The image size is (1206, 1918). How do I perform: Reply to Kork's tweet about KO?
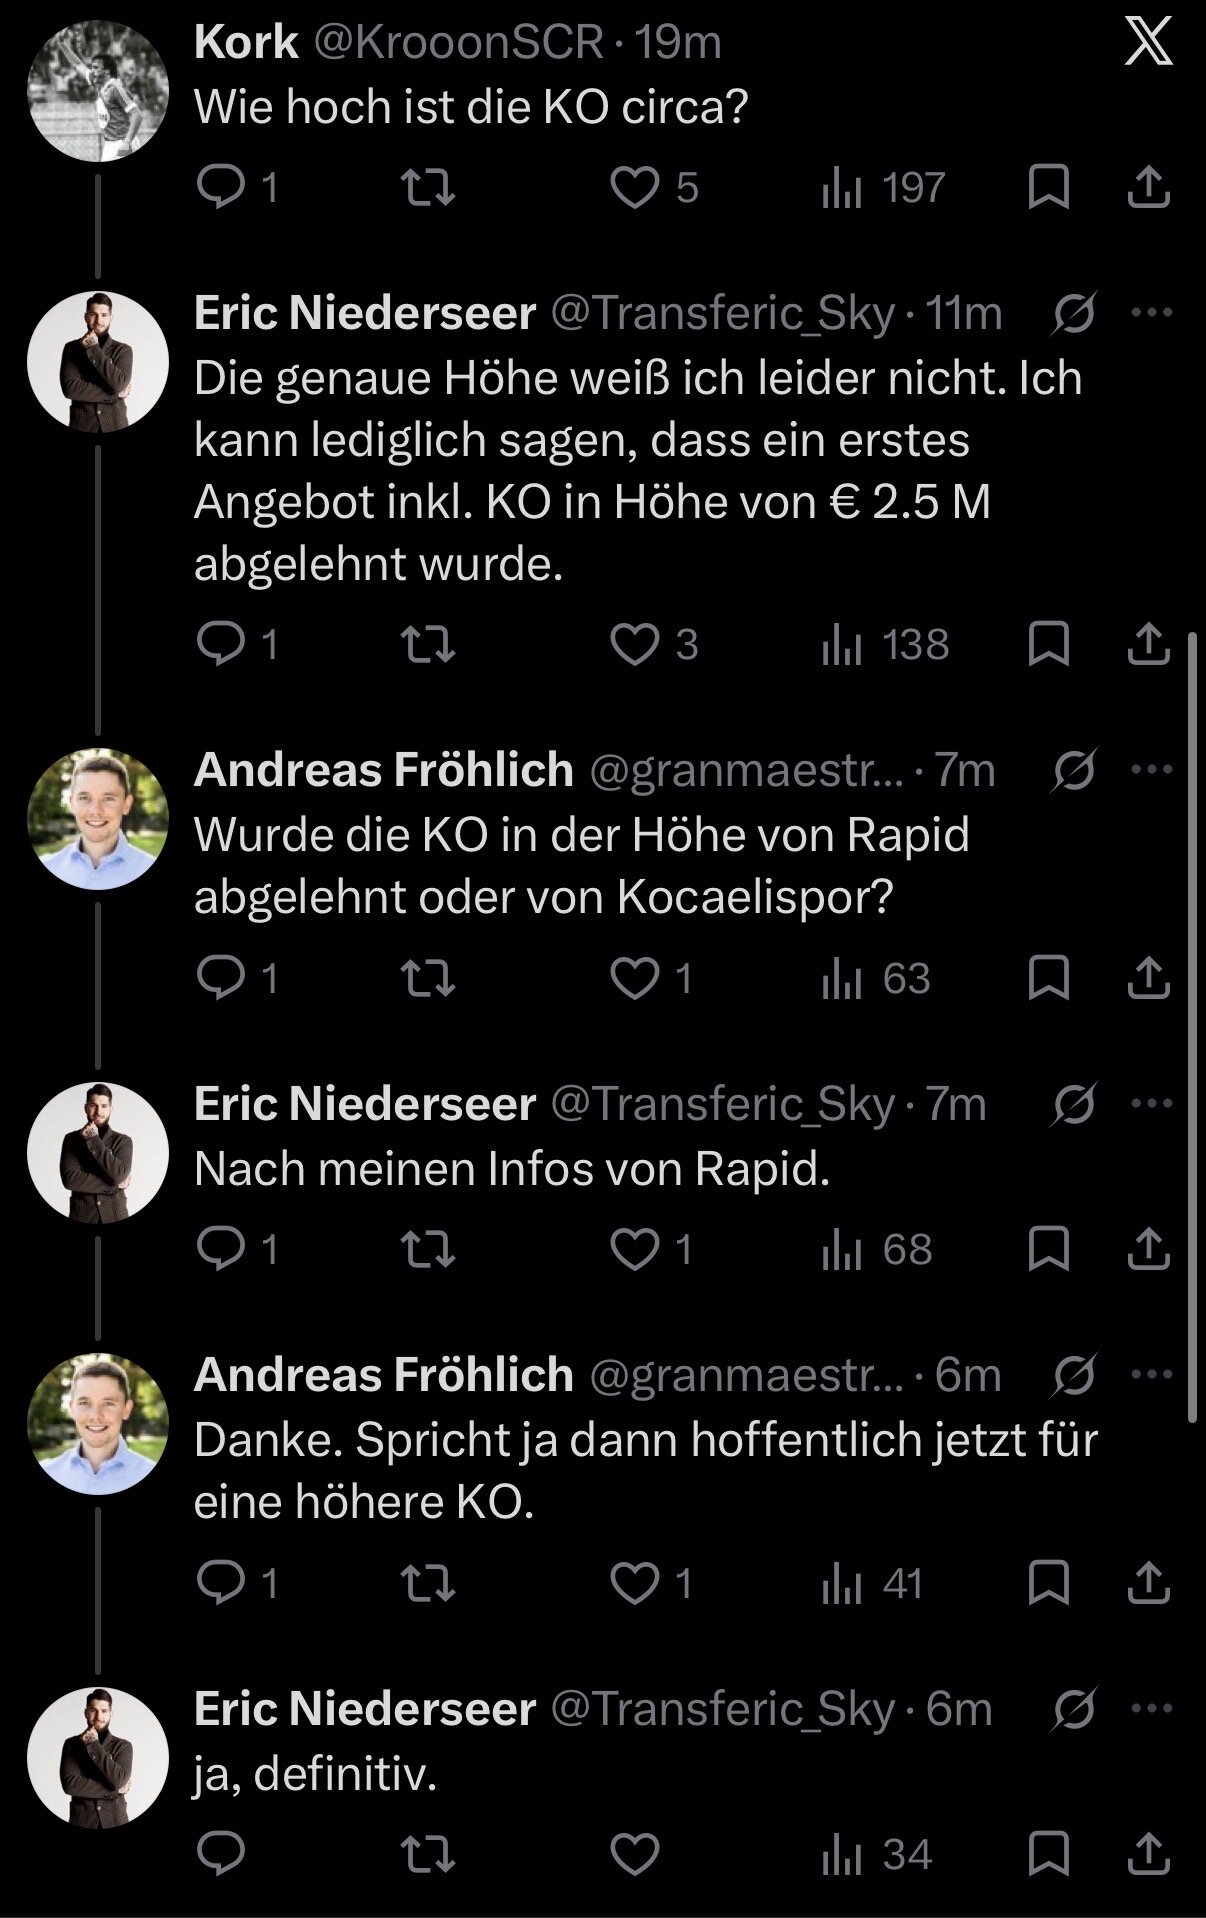click(x=220, y=187)
